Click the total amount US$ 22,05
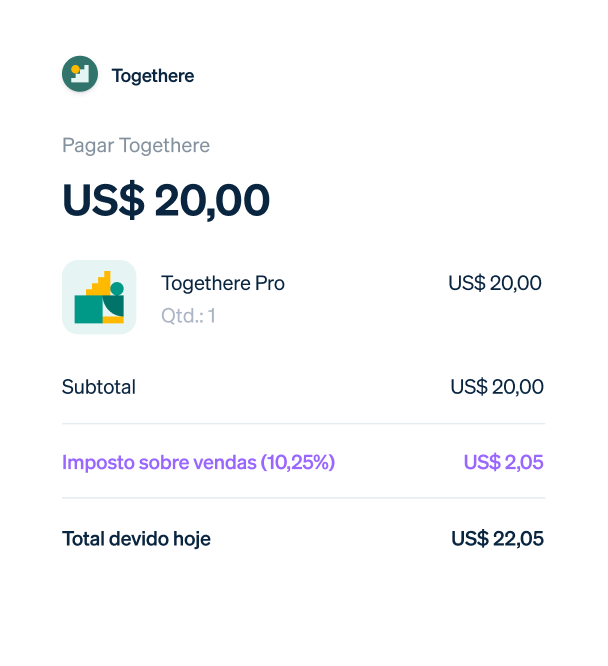This screenshot has height=666, width=608. [498, 539]
